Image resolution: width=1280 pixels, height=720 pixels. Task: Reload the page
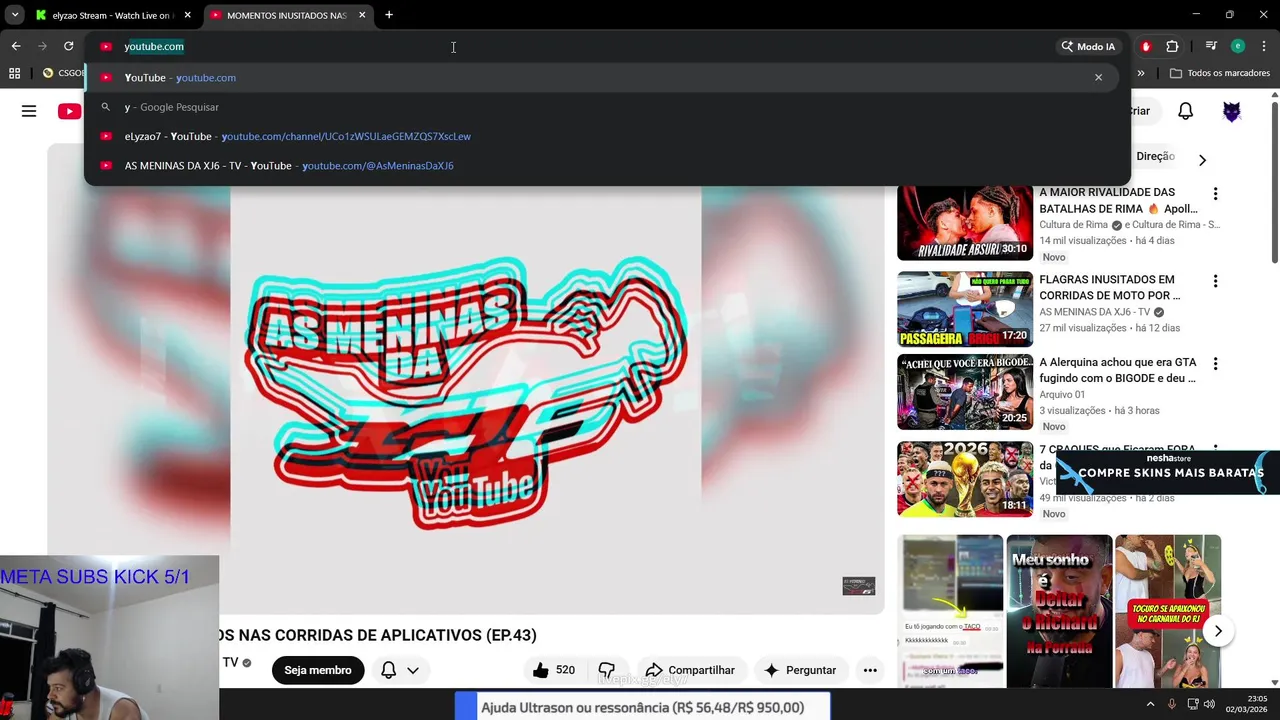coord(68,46)
